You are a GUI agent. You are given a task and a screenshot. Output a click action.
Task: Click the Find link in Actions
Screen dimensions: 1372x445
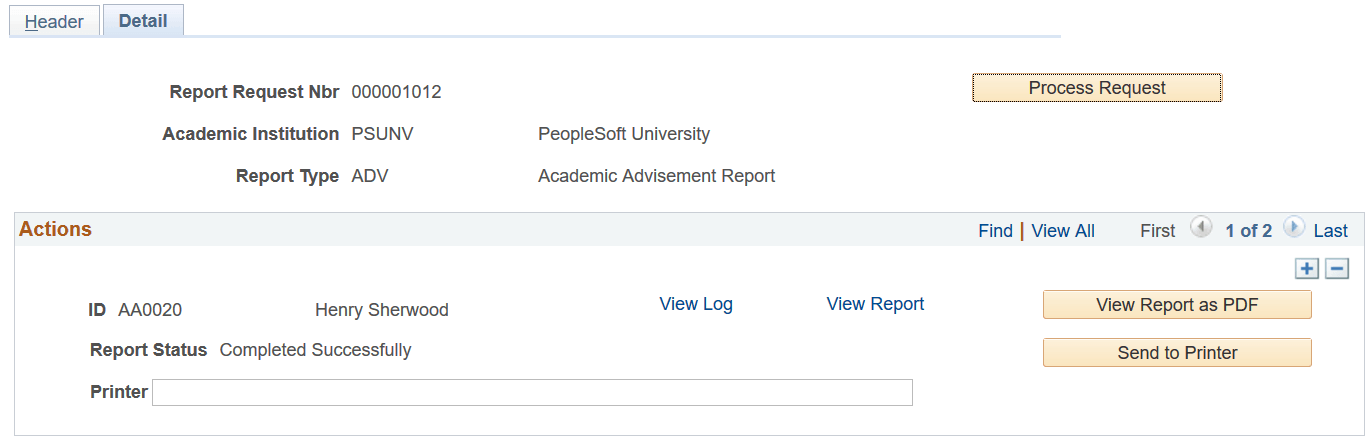pos(995,231)
